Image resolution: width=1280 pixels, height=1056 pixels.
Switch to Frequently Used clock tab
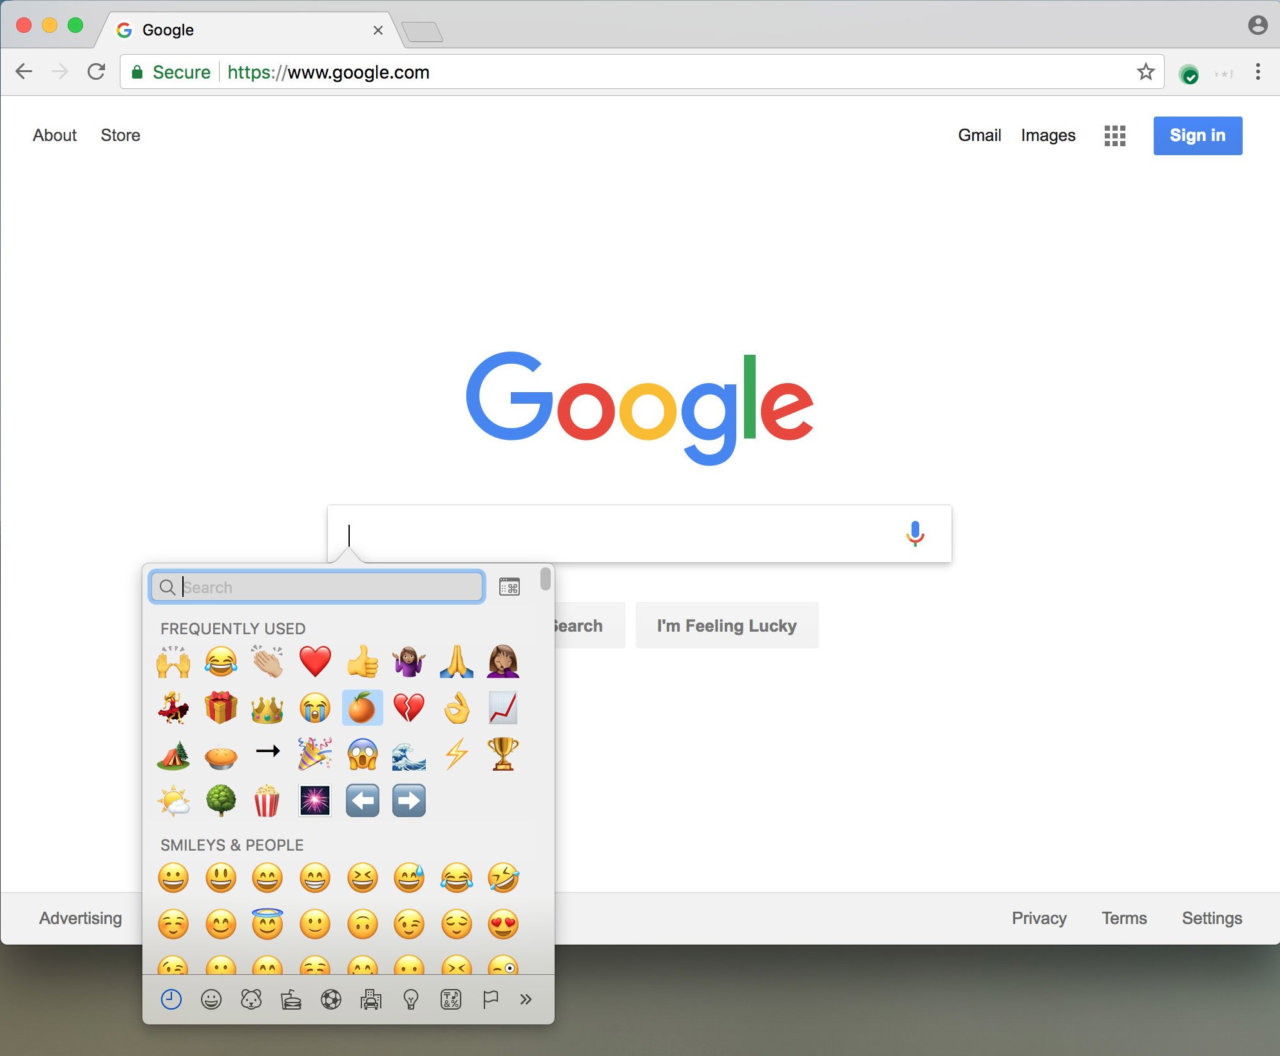coord(171,999)
